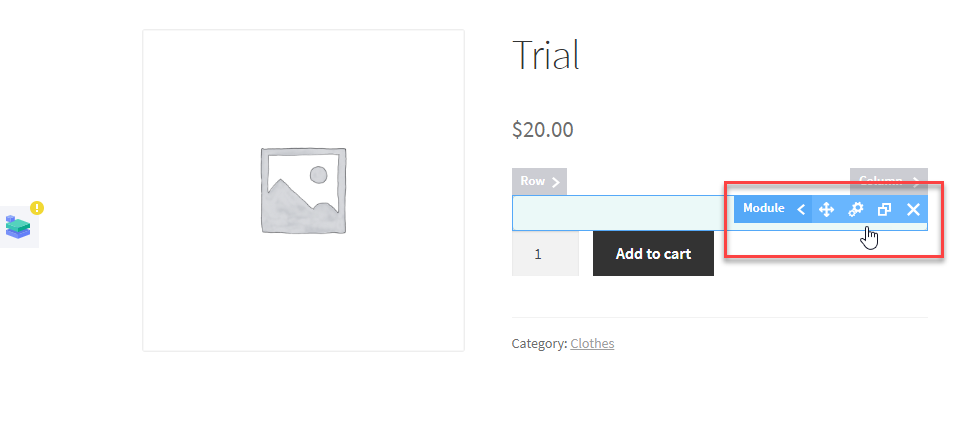Open the product image frame

(303, 190)
